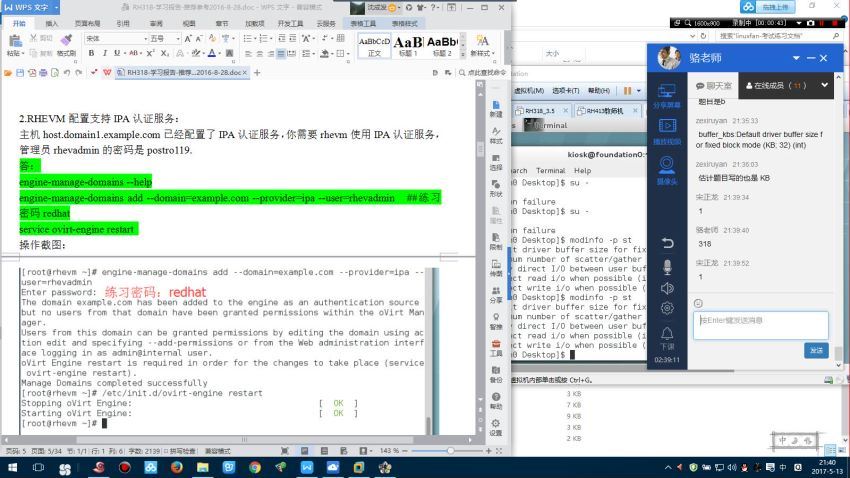Click the 设置 icon in WPS side panel
This screenshot has height=478, width=850.
click(495, 427)
